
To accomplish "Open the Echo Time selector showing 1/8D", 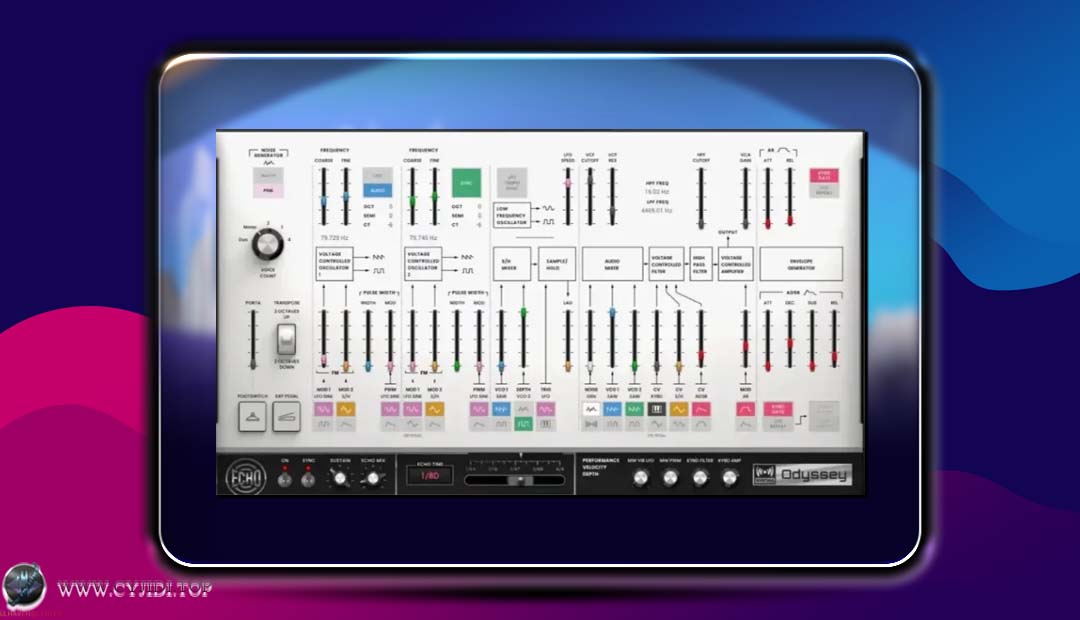I will [x=432, y=473].
